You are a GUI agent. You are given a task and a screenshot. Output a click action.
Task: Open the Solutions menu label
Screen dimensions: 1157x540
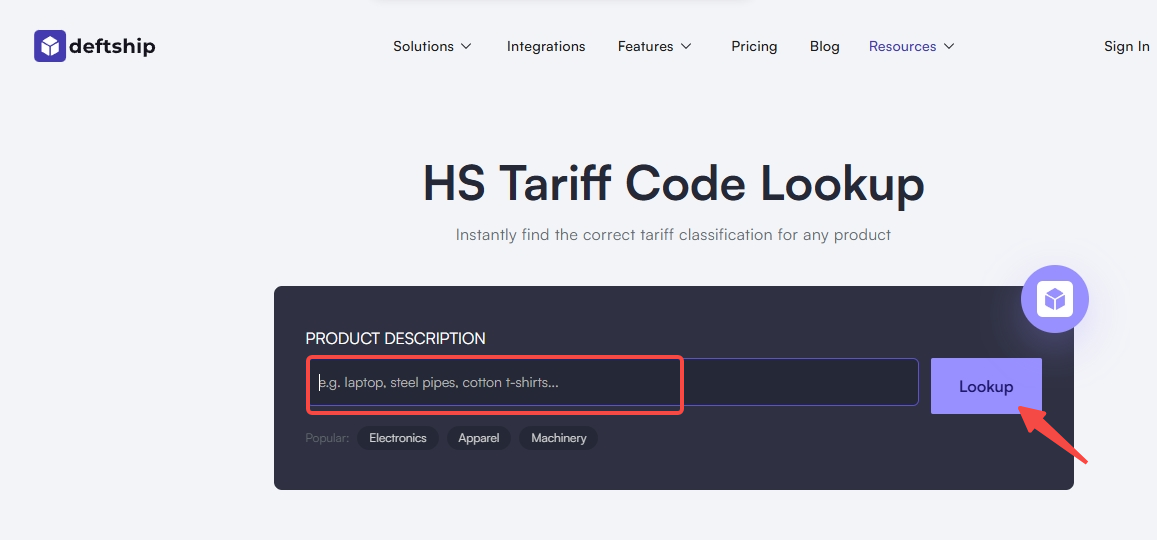[423, 46]
